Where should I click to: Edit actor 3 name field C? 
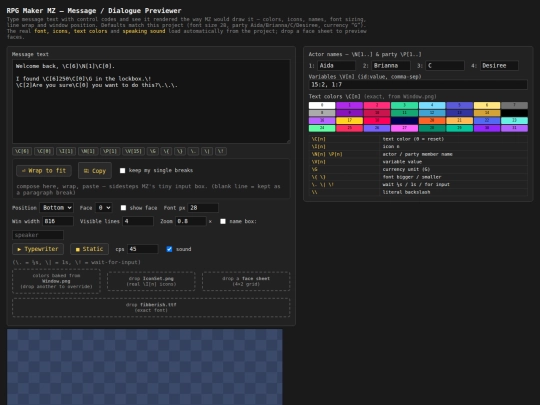click(x=445, y=65)
